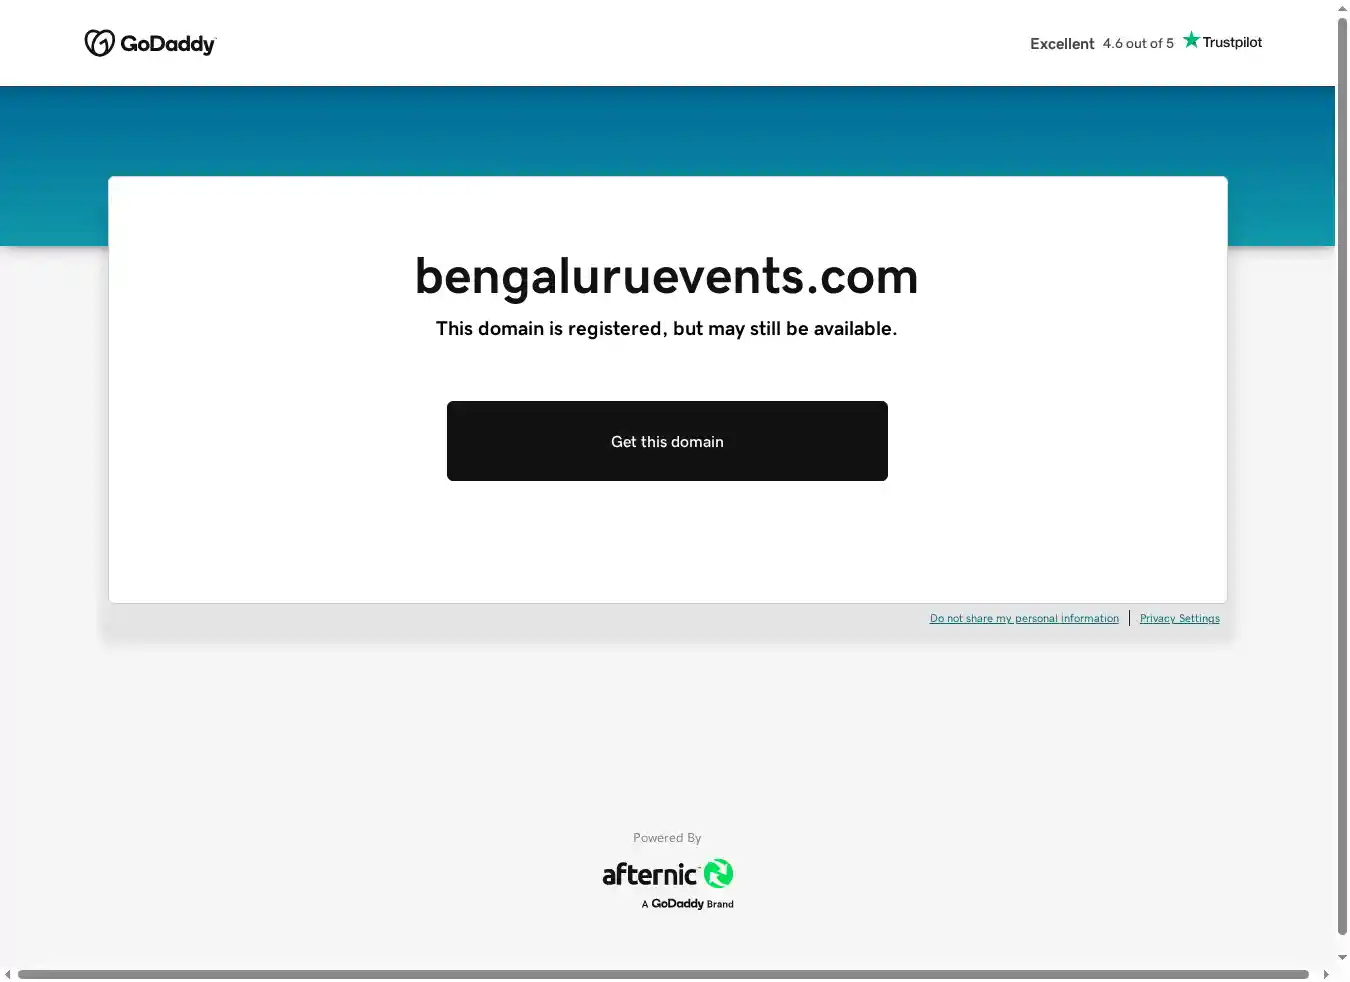Open Do not share my personal information
Image resolution: width=1350 pixels, height=982 pixels.
coord(1024,618)
